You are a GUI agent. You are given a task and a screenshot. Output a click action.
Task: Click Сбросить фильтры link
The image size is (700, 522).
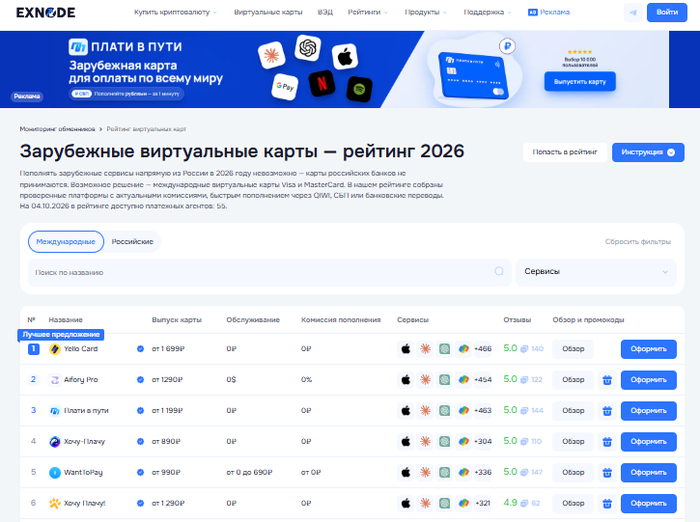pos(638,242)
